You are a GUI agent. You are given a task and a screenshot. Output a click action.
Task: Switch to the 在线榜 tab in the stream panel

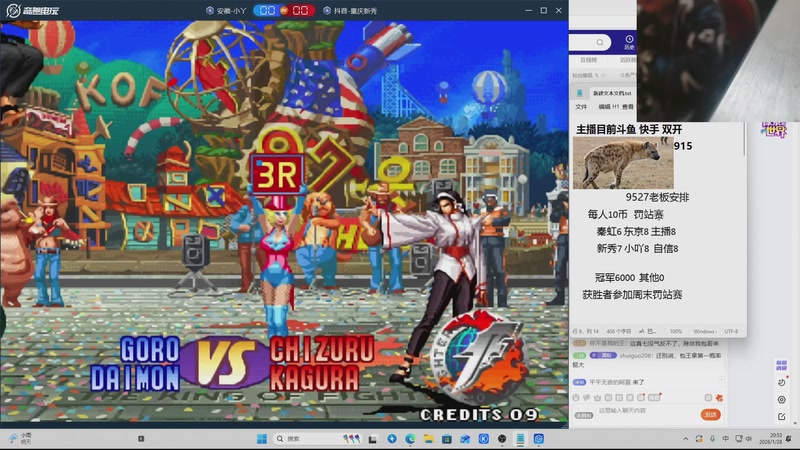pyautogui.click(x=588, y=60)
